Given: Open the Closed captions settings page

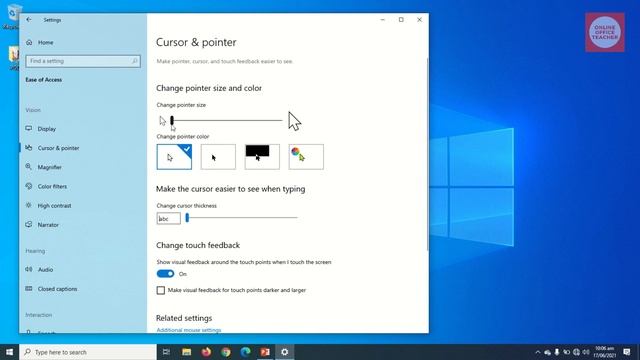Looking at the screenshot, I should point(57,289).
